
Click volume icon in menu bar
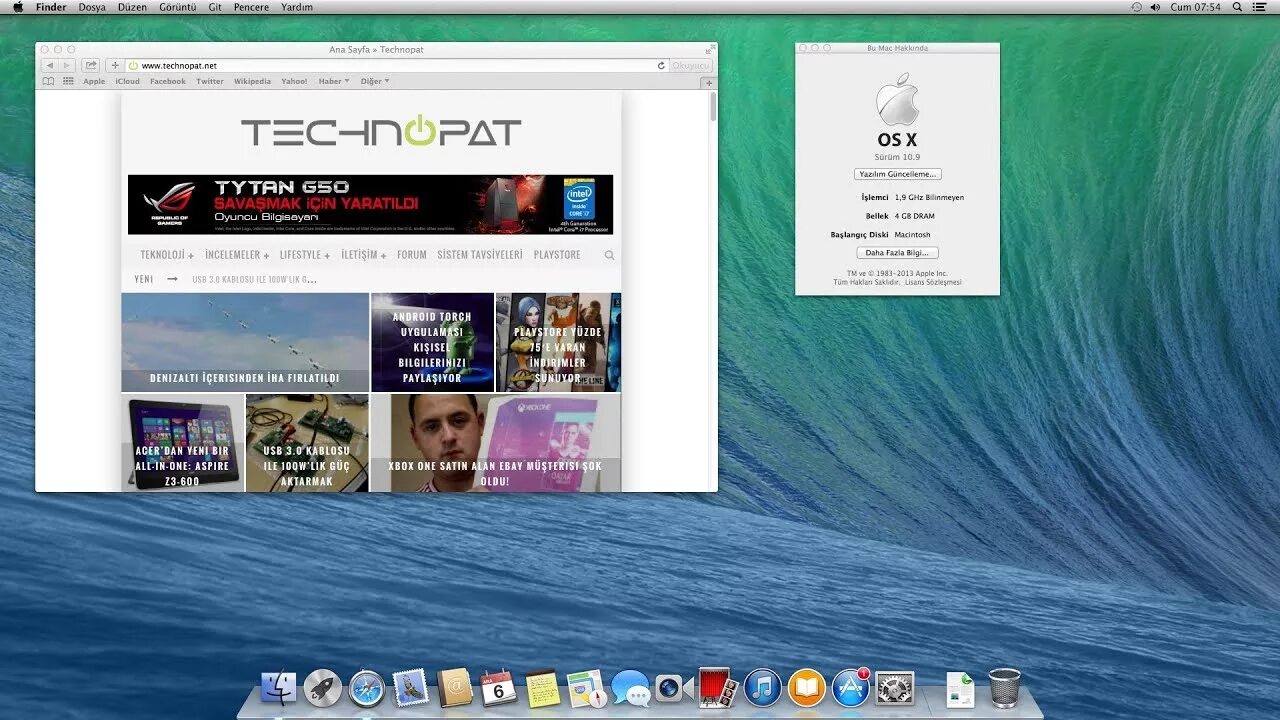tap(1155, 7)
